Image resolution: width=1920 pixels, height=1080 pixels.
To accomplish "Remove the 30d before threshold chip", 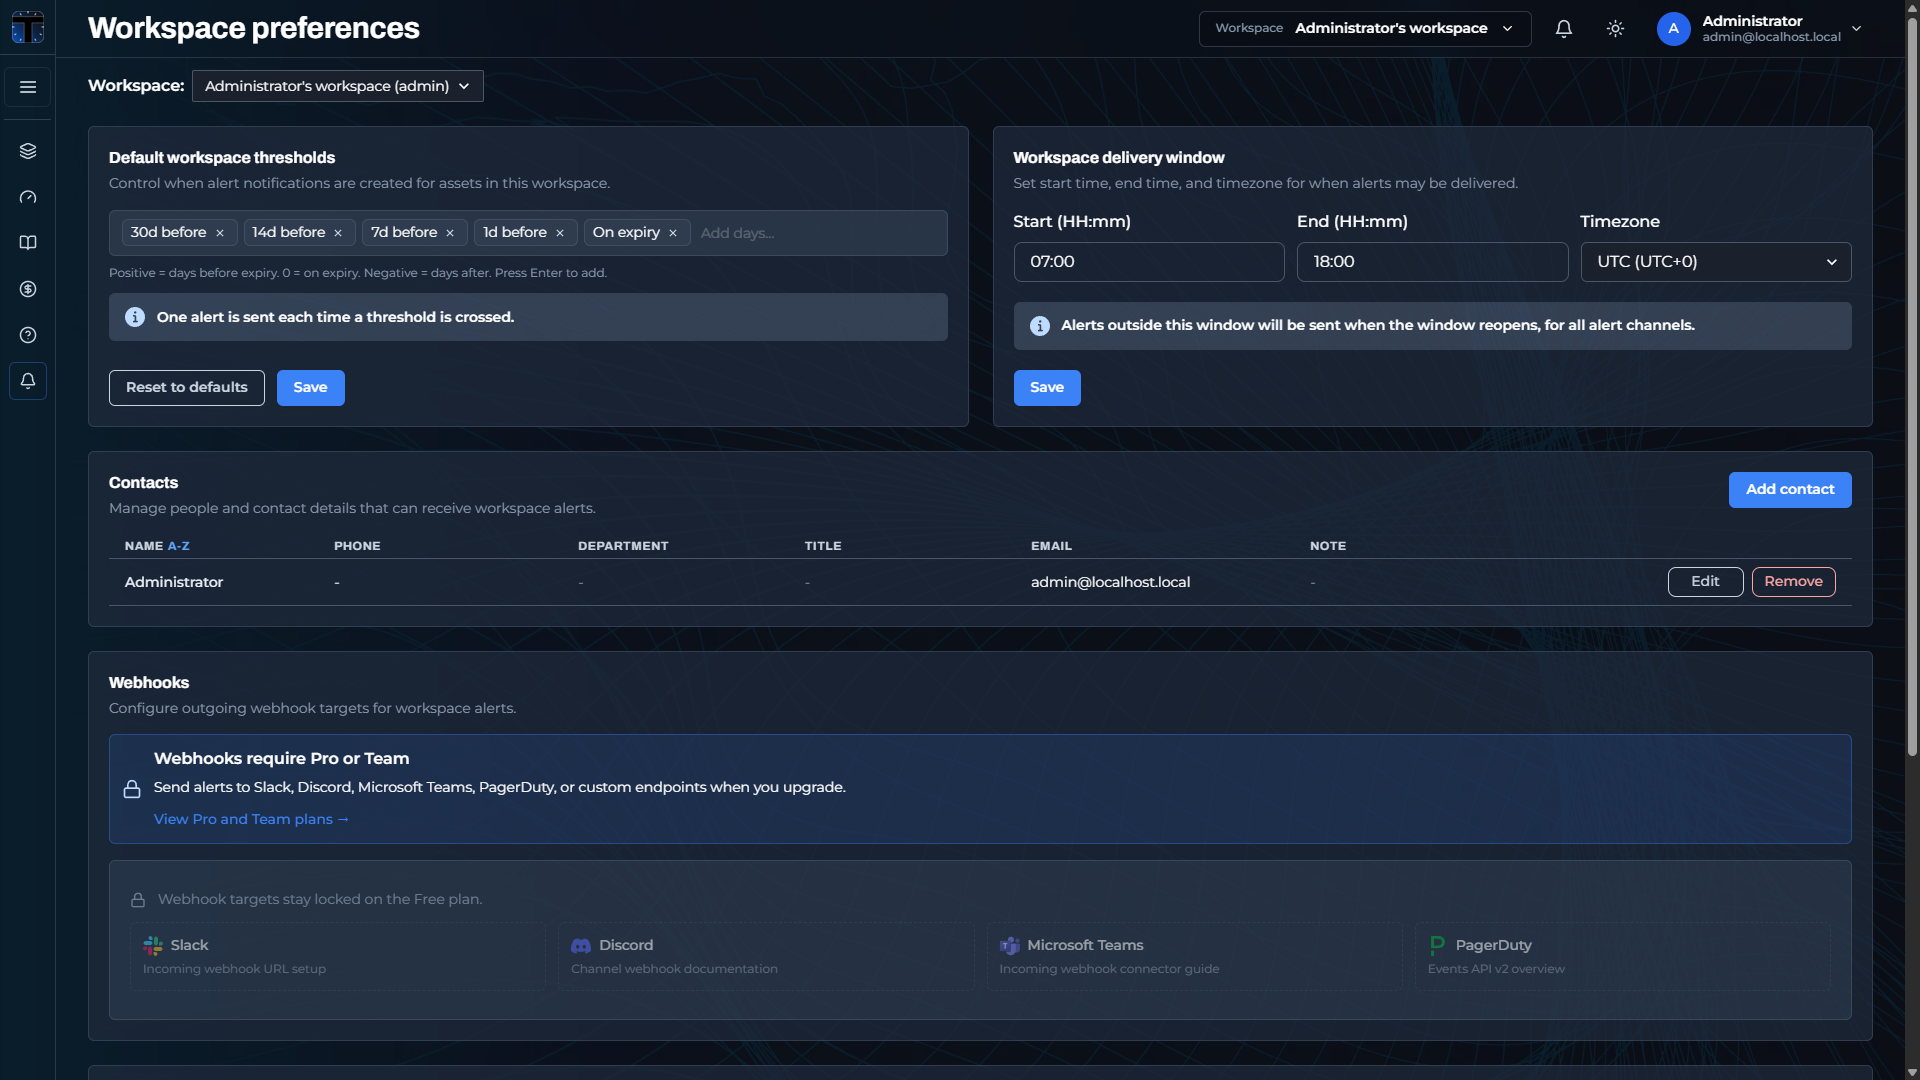I will pyautogui.click(x=220, y=233).
